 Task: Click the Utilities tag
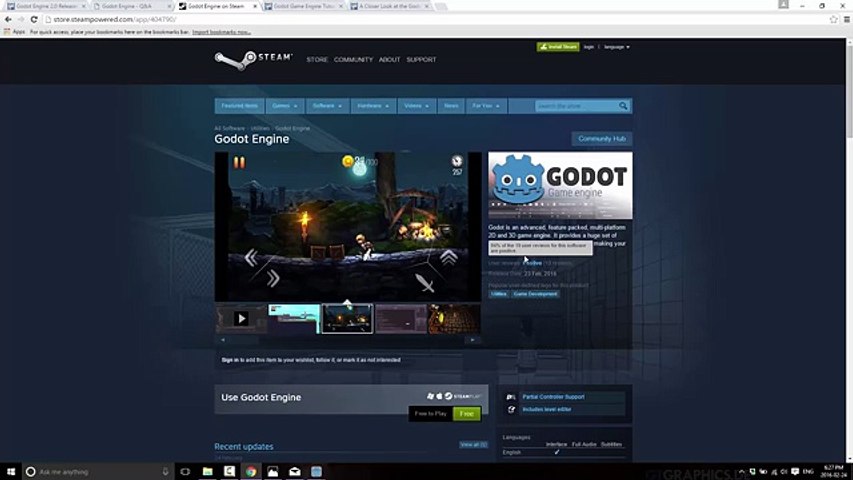[498, 294]
